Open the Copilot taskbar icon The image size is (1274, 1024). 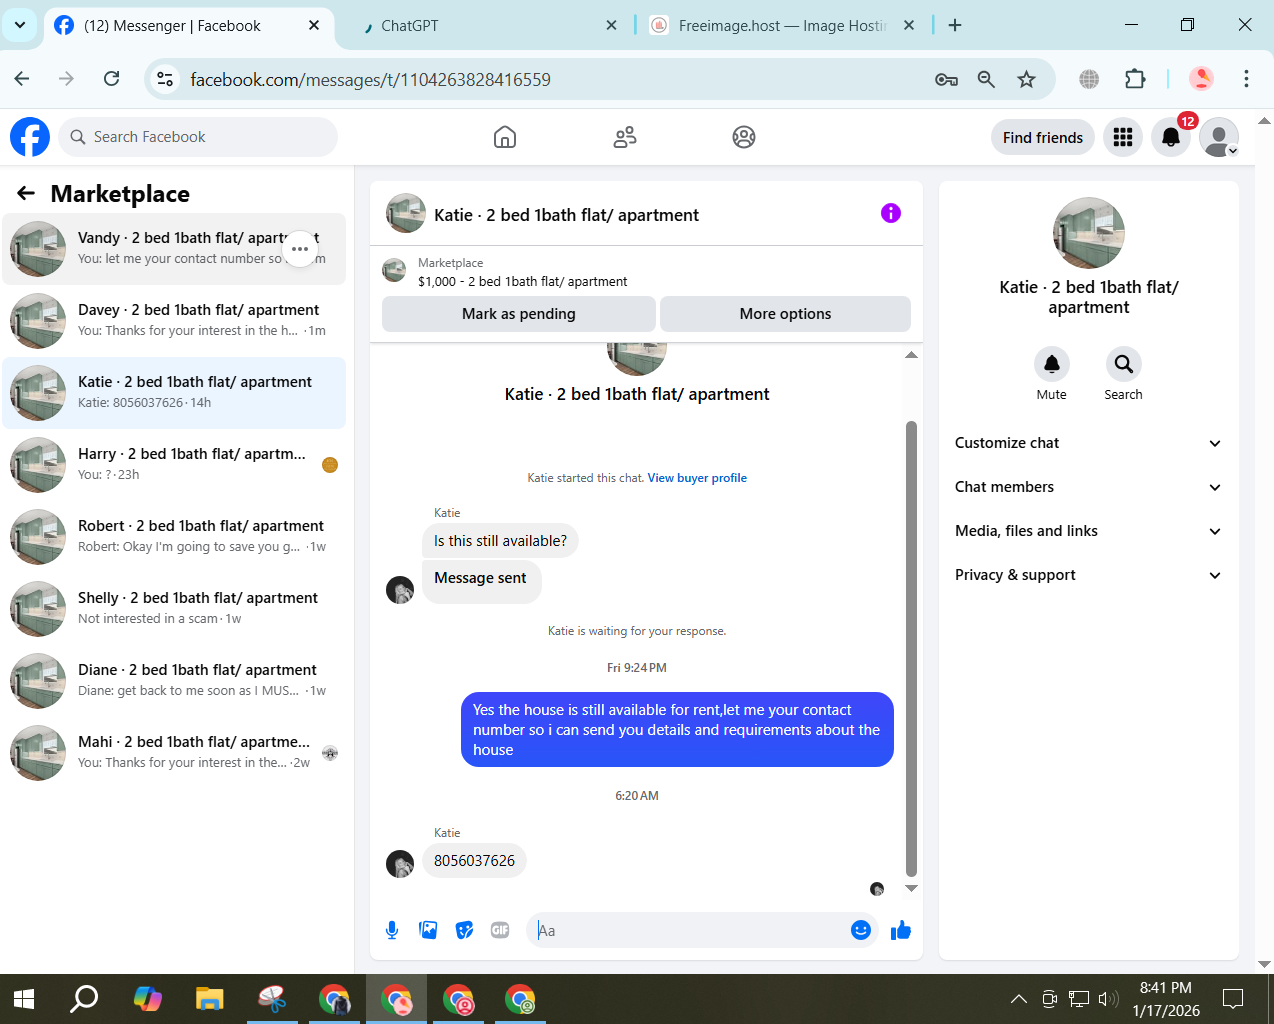click(x=147, y=998)
